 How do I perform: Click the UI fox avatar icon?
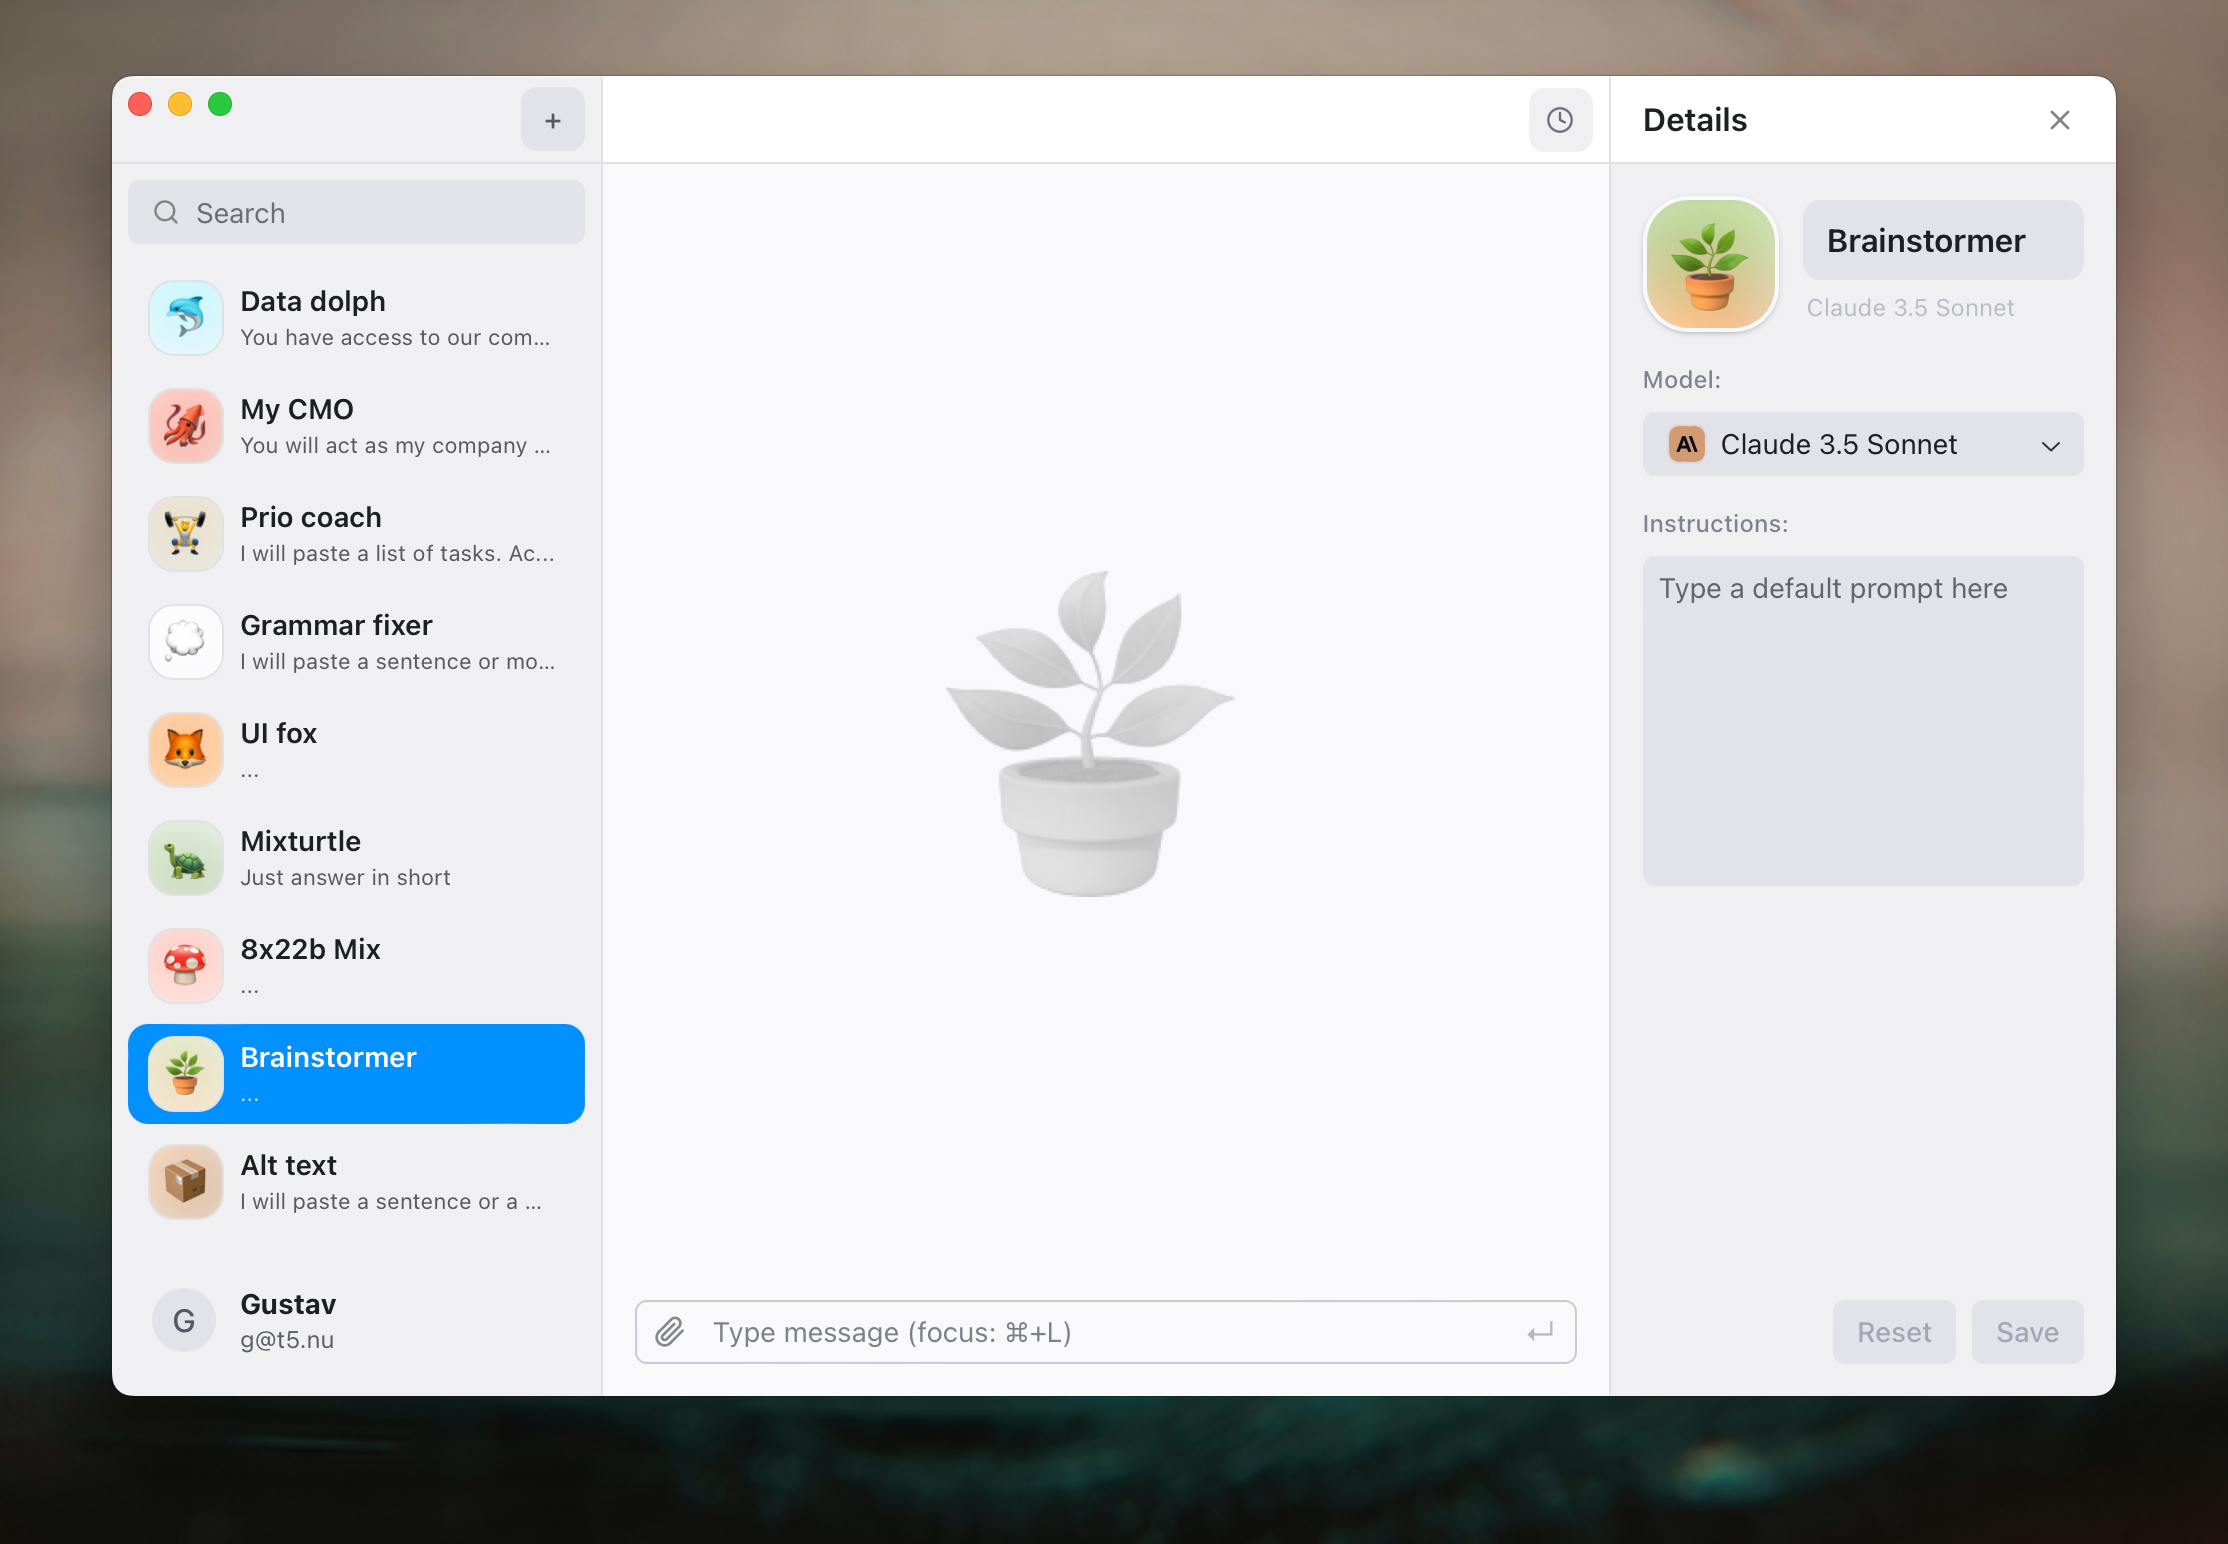186,750
